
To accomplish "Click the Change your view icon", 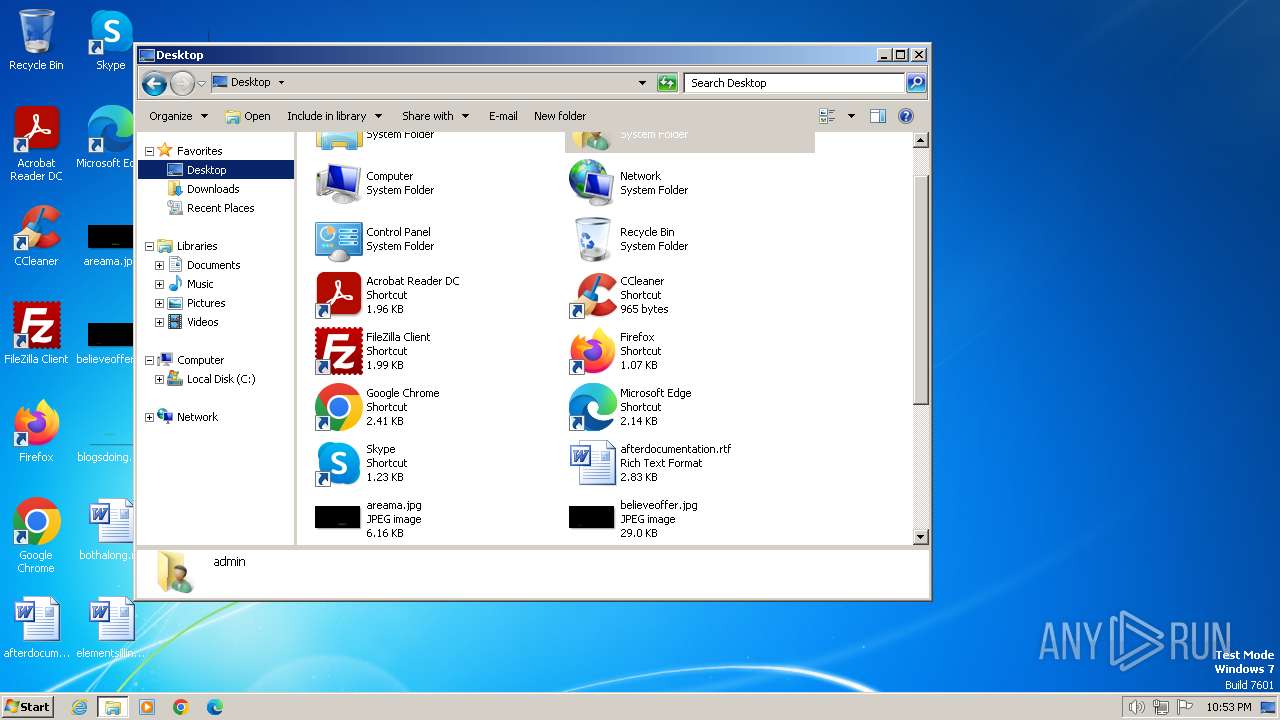I will tap(827, 116).
